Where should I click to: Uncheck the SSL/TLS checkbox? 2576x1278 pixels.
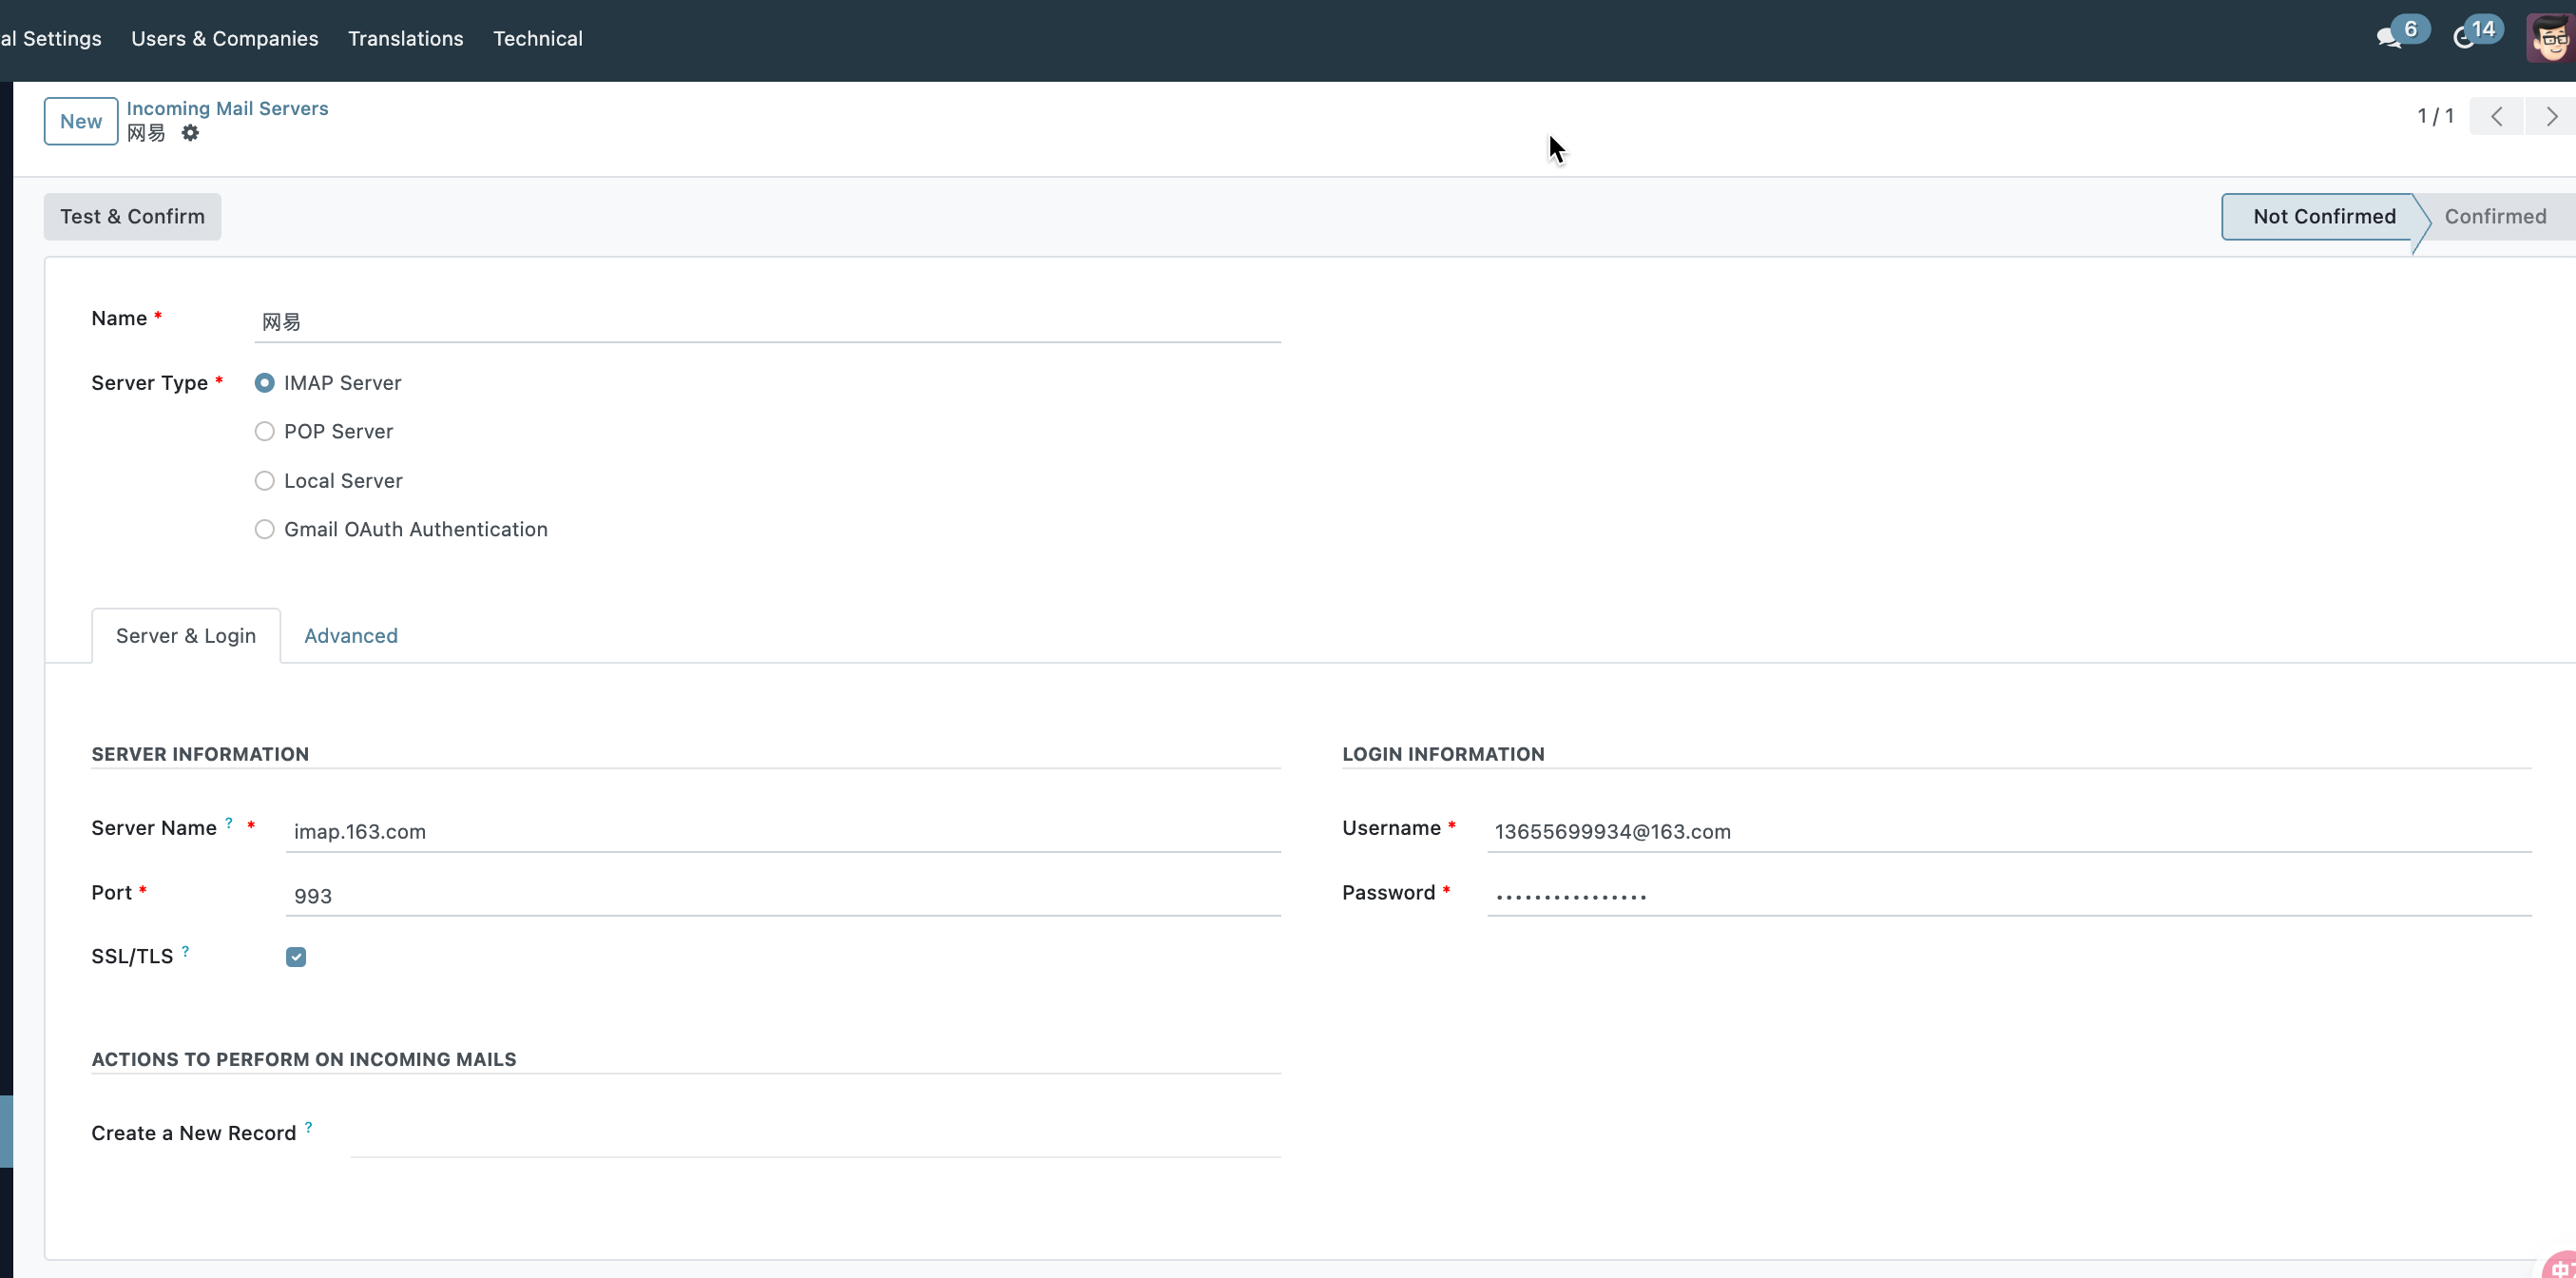[296, 957]
